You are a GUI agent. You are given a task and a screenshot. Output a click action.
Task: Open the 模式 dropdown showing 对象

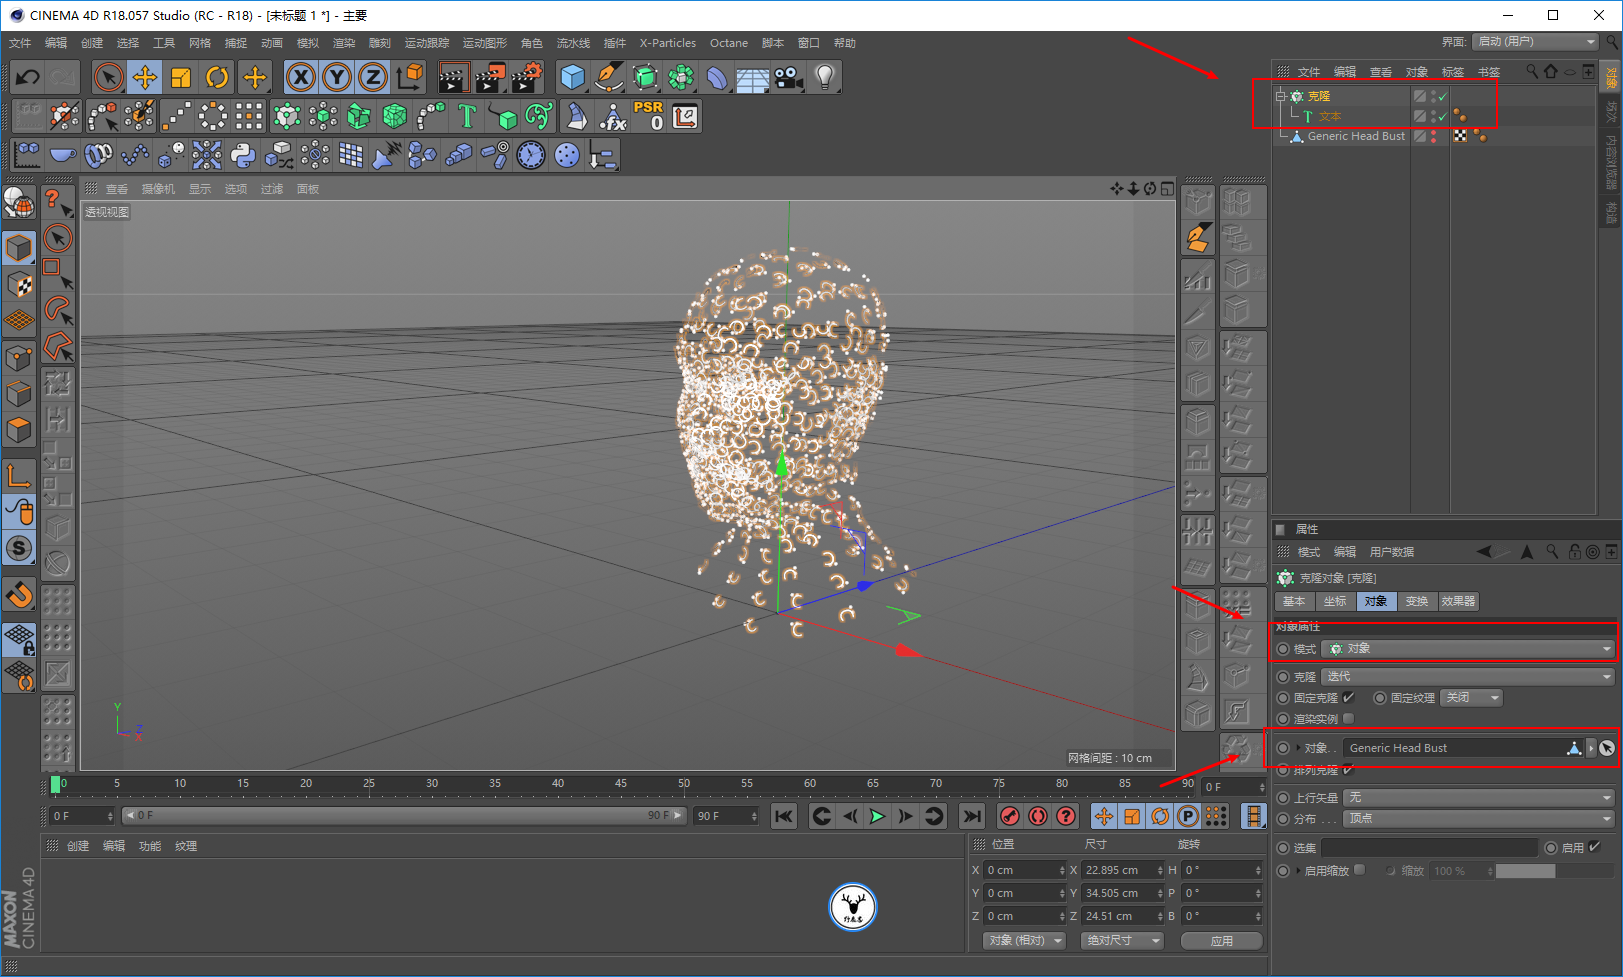point(1467,649)
